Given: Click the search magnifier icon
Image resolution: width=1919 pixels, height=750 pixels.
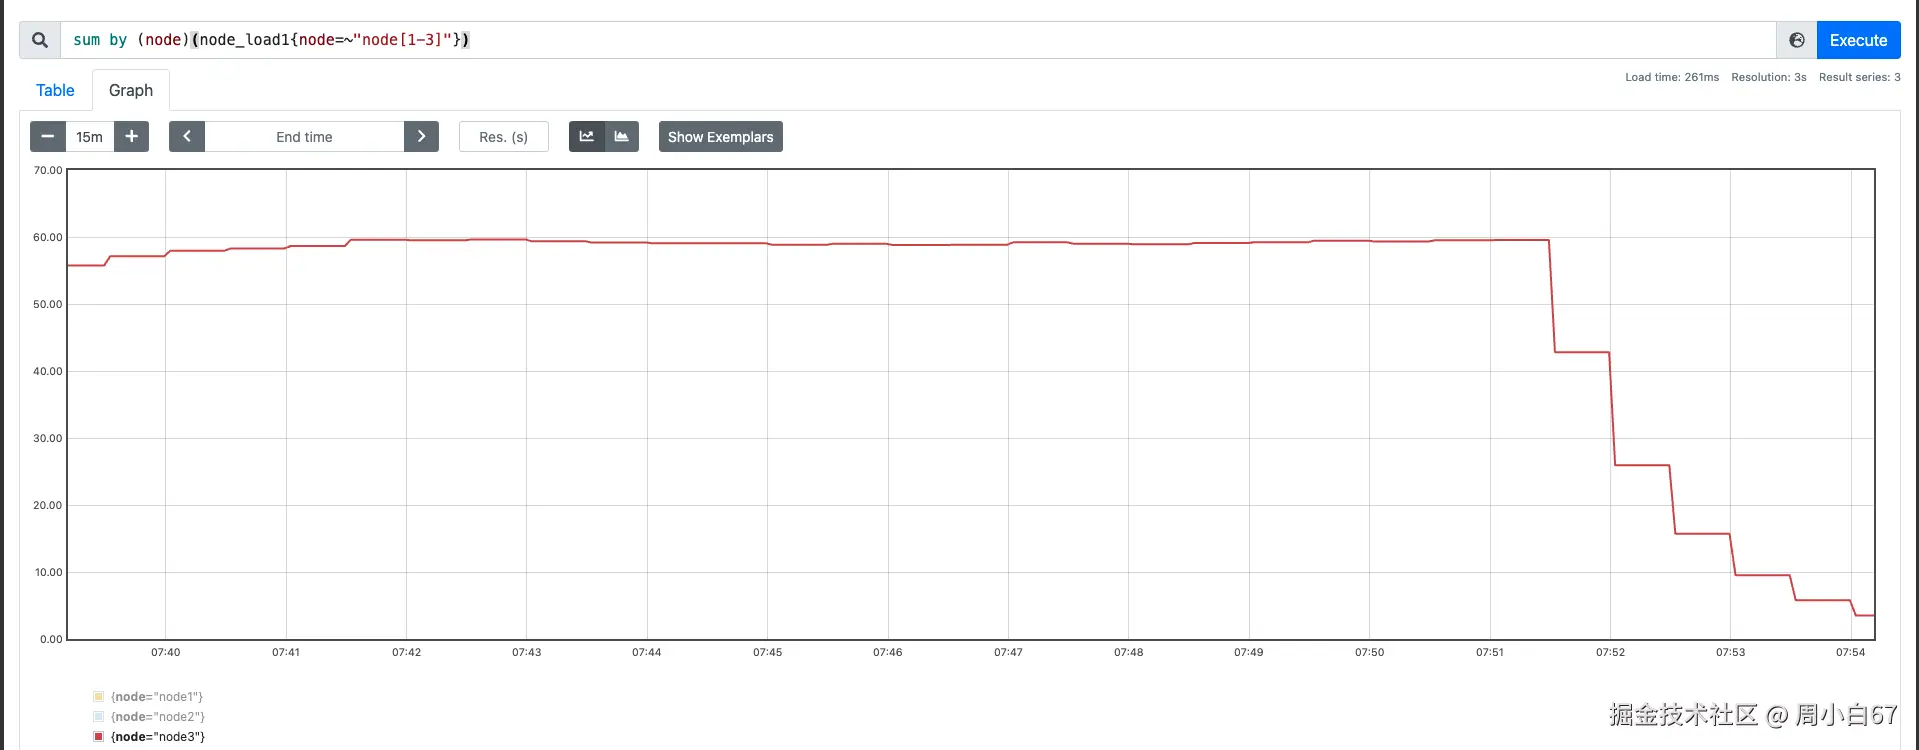Looking at the screenshot, I should (x=40, y=40).
